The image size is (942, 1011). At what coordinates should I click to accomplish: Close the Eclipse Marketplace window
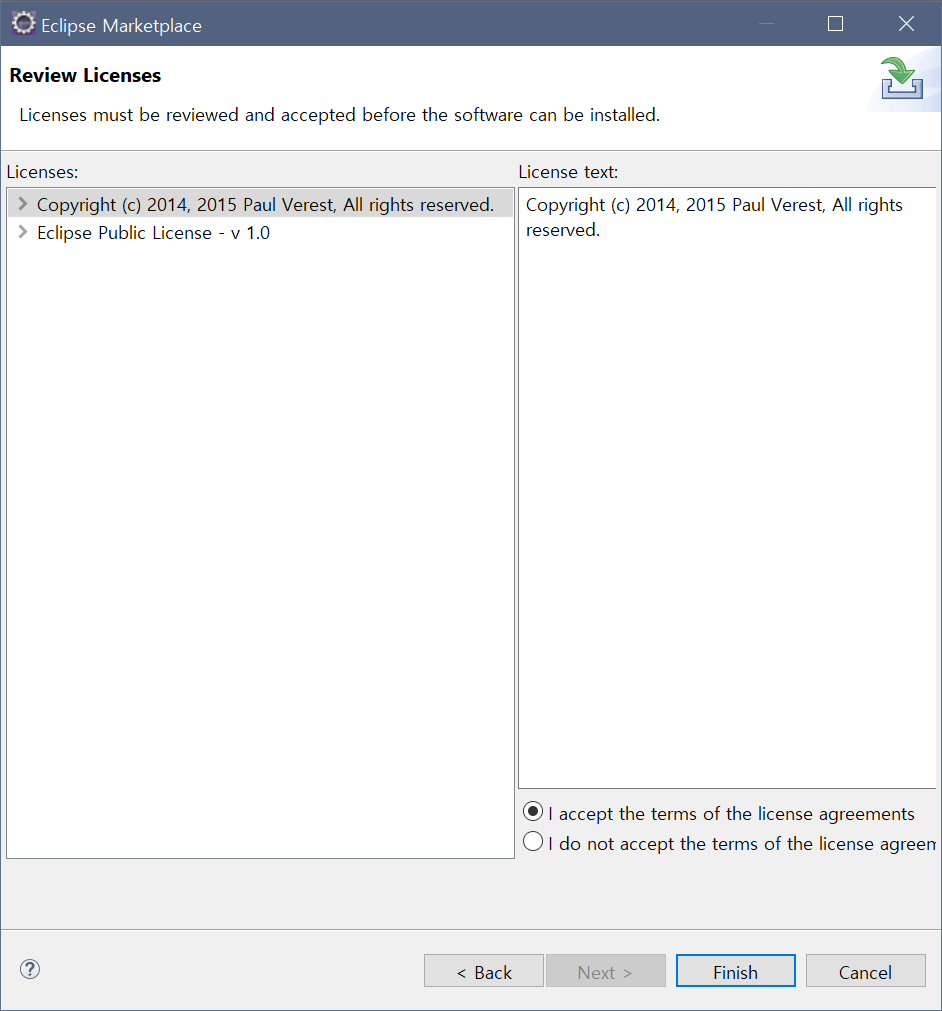906,24
